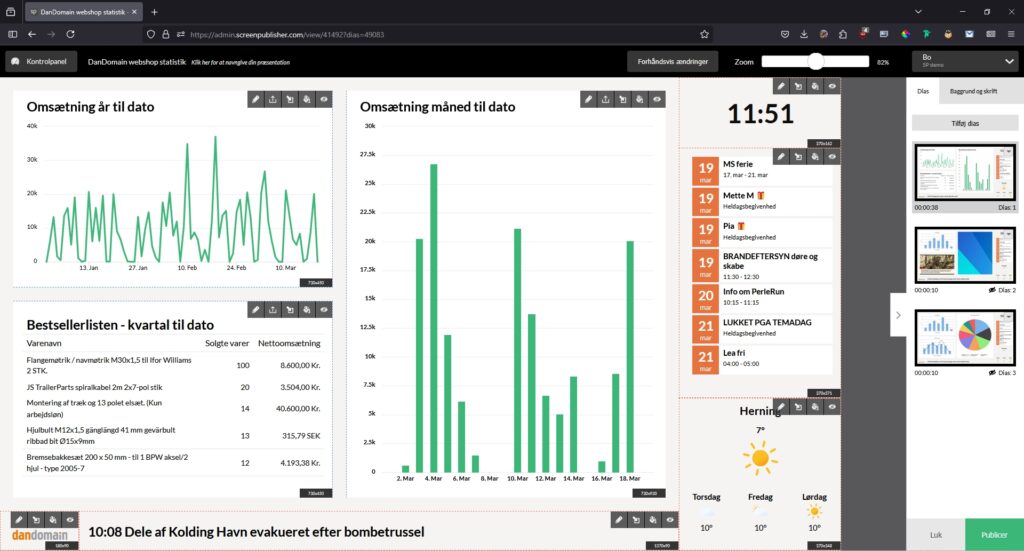1024x551 pixels.
Task: Open browser list-all-tabs chevron
Action: pyautogui.click(x=918, y=12)
